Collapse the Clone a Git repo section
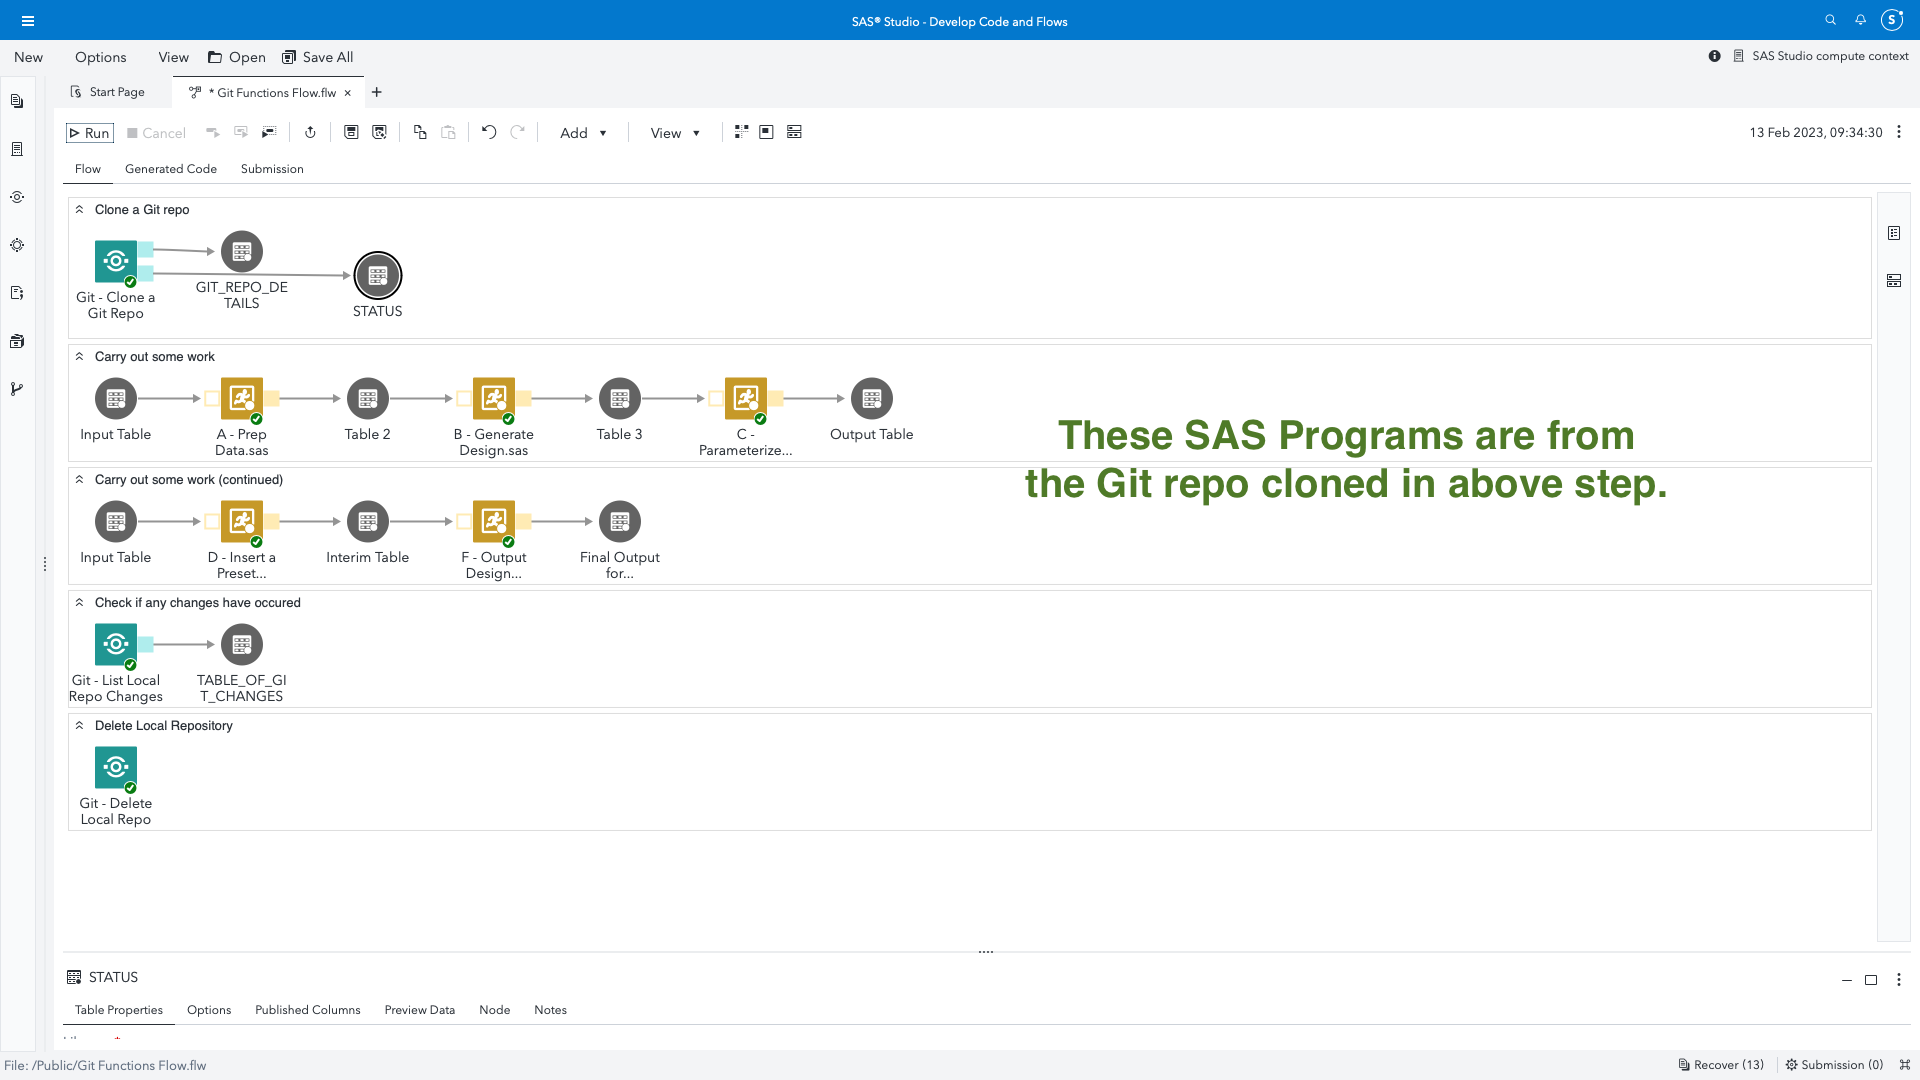The width and height of the screenshot is (1920, 1080). [80, 209]
